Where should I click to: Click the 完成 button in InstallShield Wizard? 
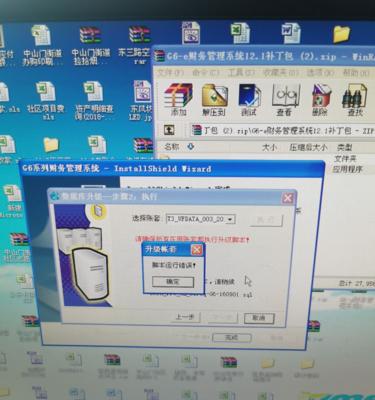point(231,337)
